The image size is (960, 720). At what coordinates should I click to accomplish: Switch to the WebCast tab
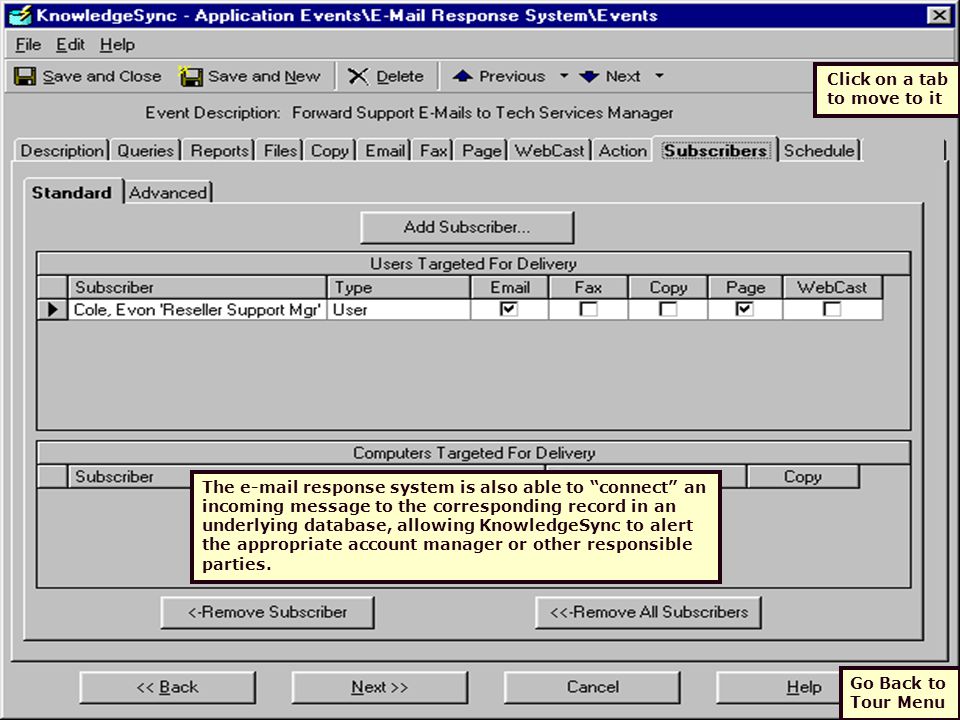click(x=550, y=151)
